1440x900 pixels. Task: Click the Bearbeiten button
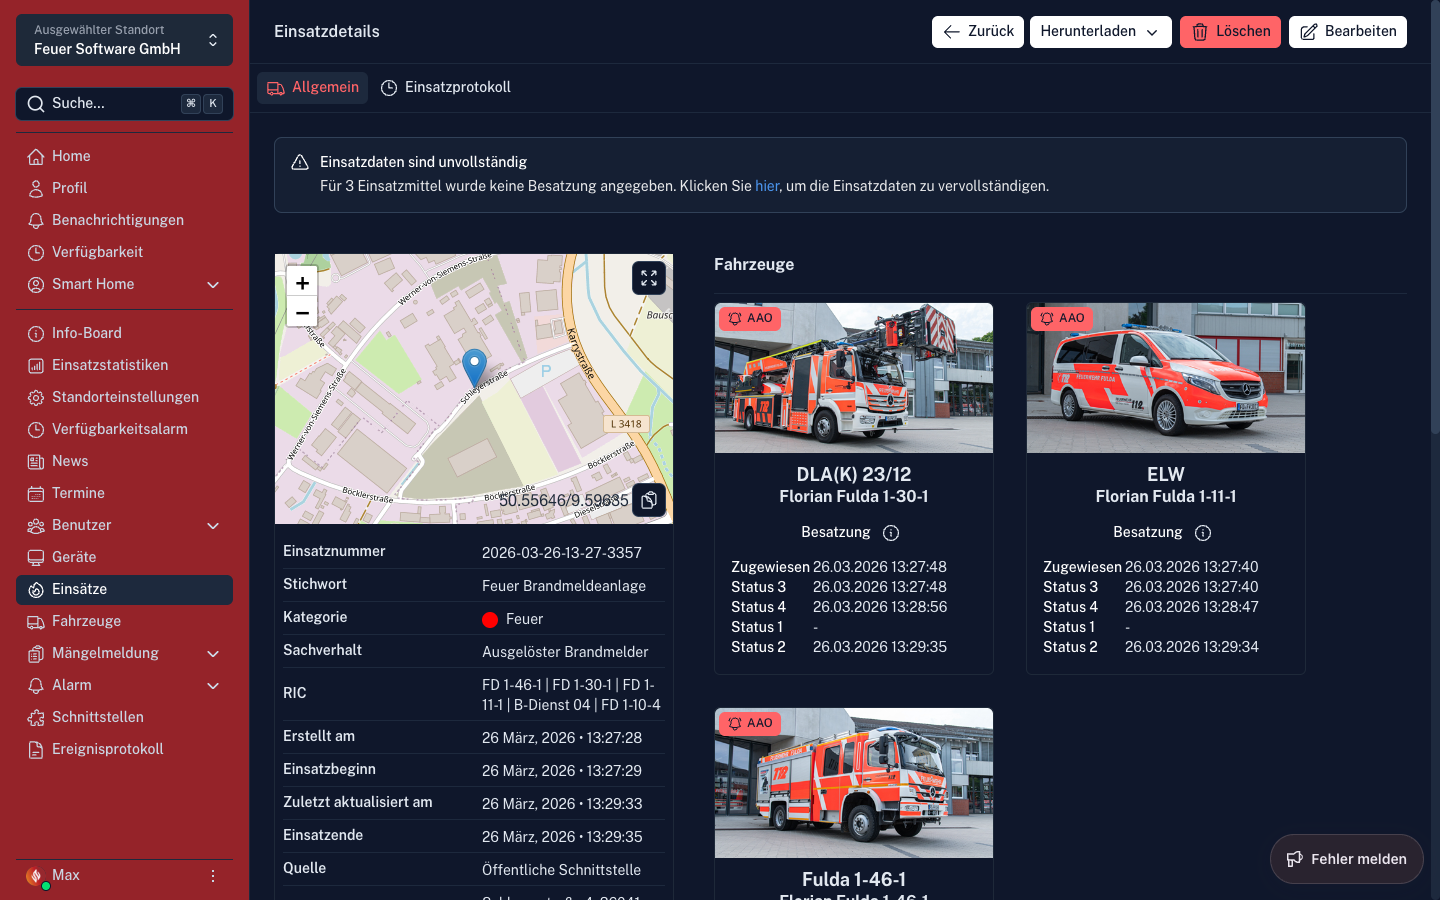[1348, 32]
